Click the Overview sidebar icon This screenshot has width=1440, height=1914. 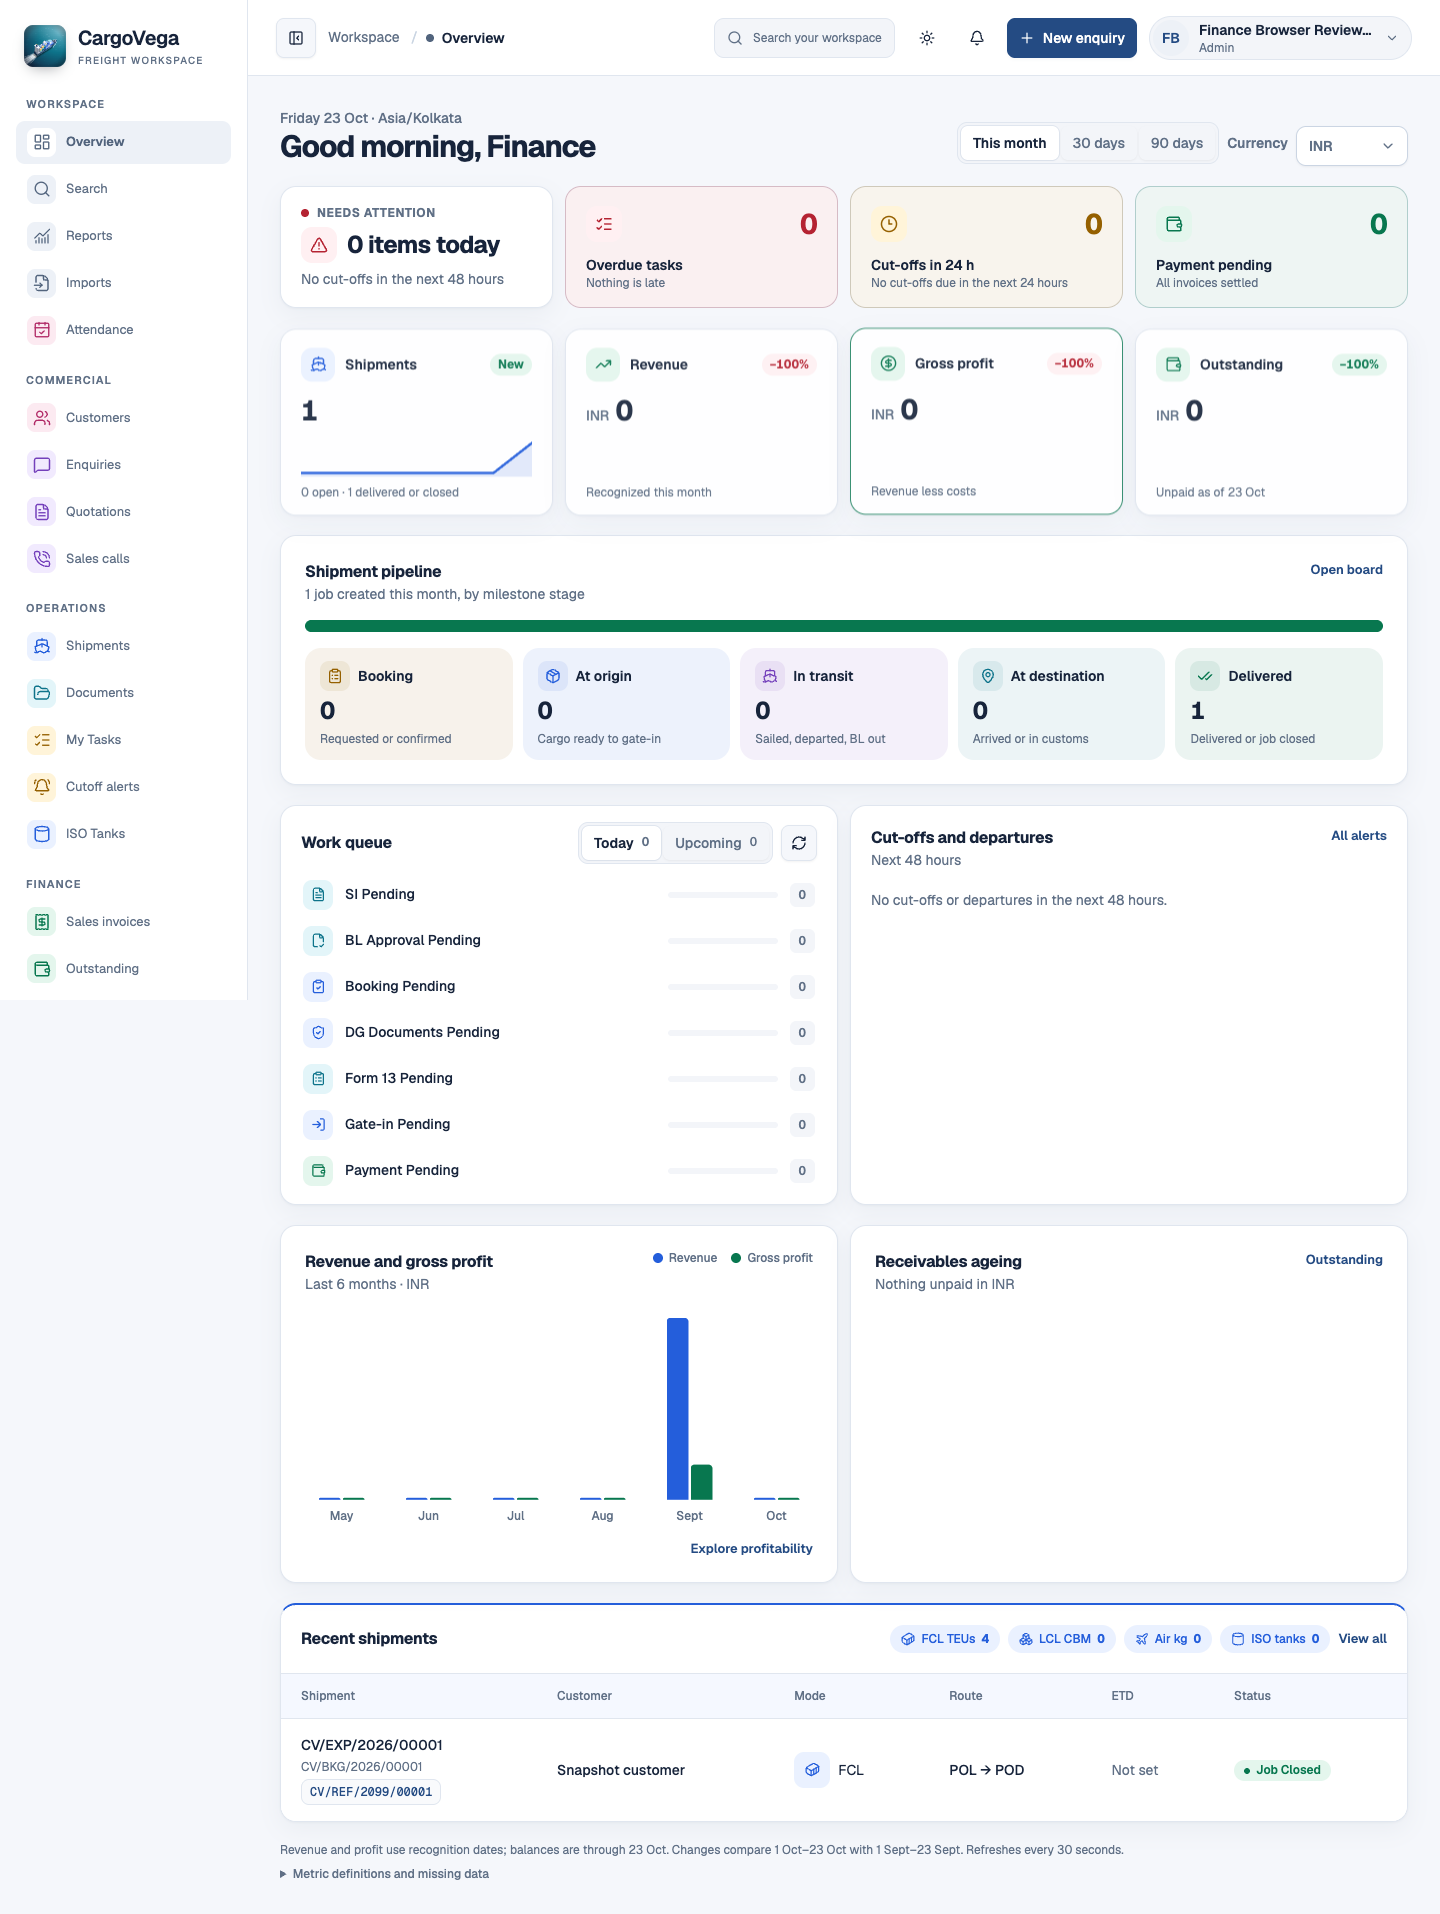point(42,142)
